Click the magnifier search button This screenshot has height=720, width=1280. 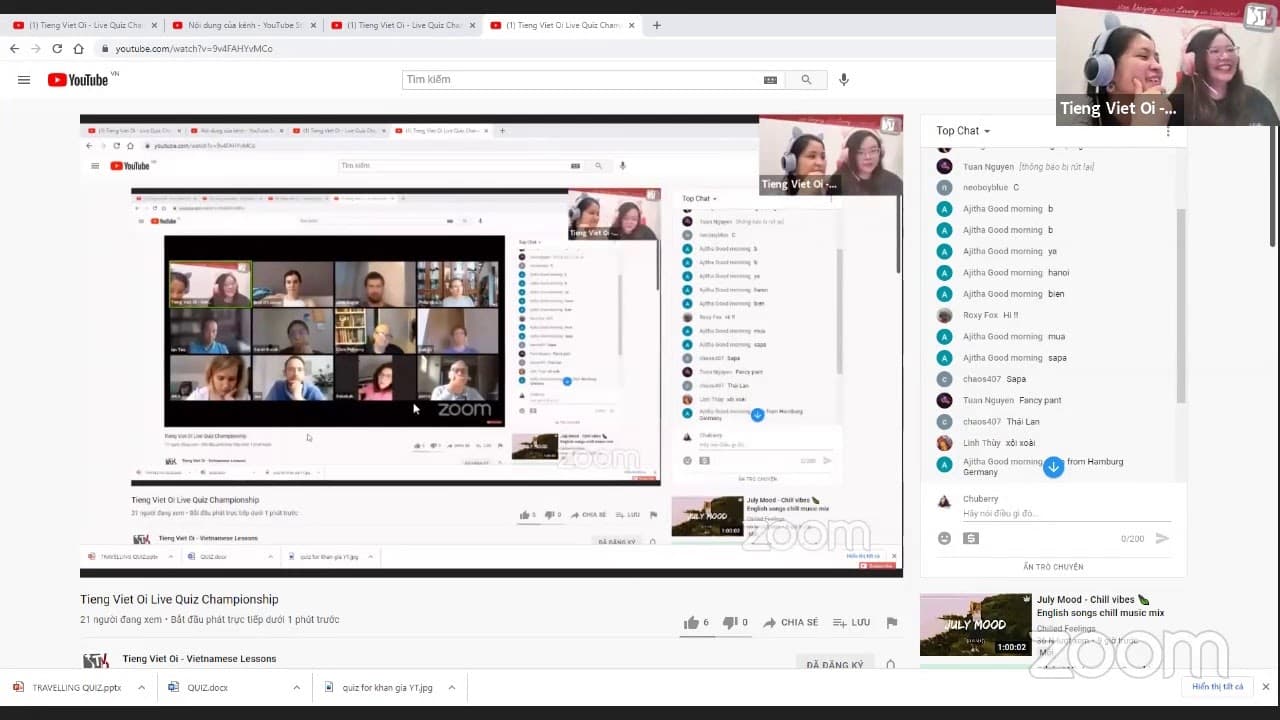pyautogui.click(x=806, y=80)
